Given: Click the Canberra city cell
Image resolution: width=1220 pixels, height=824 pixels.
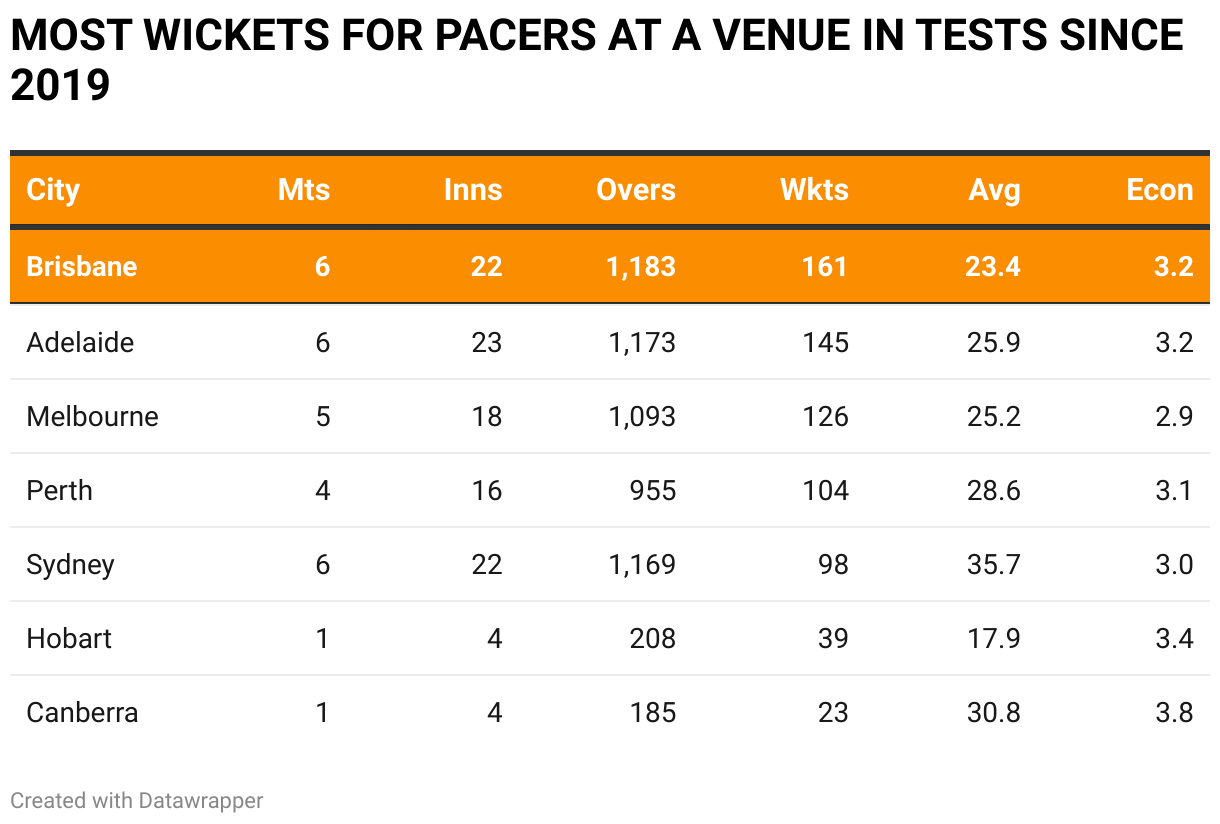Looking at the screenshot, I should [x=82, y=713].
